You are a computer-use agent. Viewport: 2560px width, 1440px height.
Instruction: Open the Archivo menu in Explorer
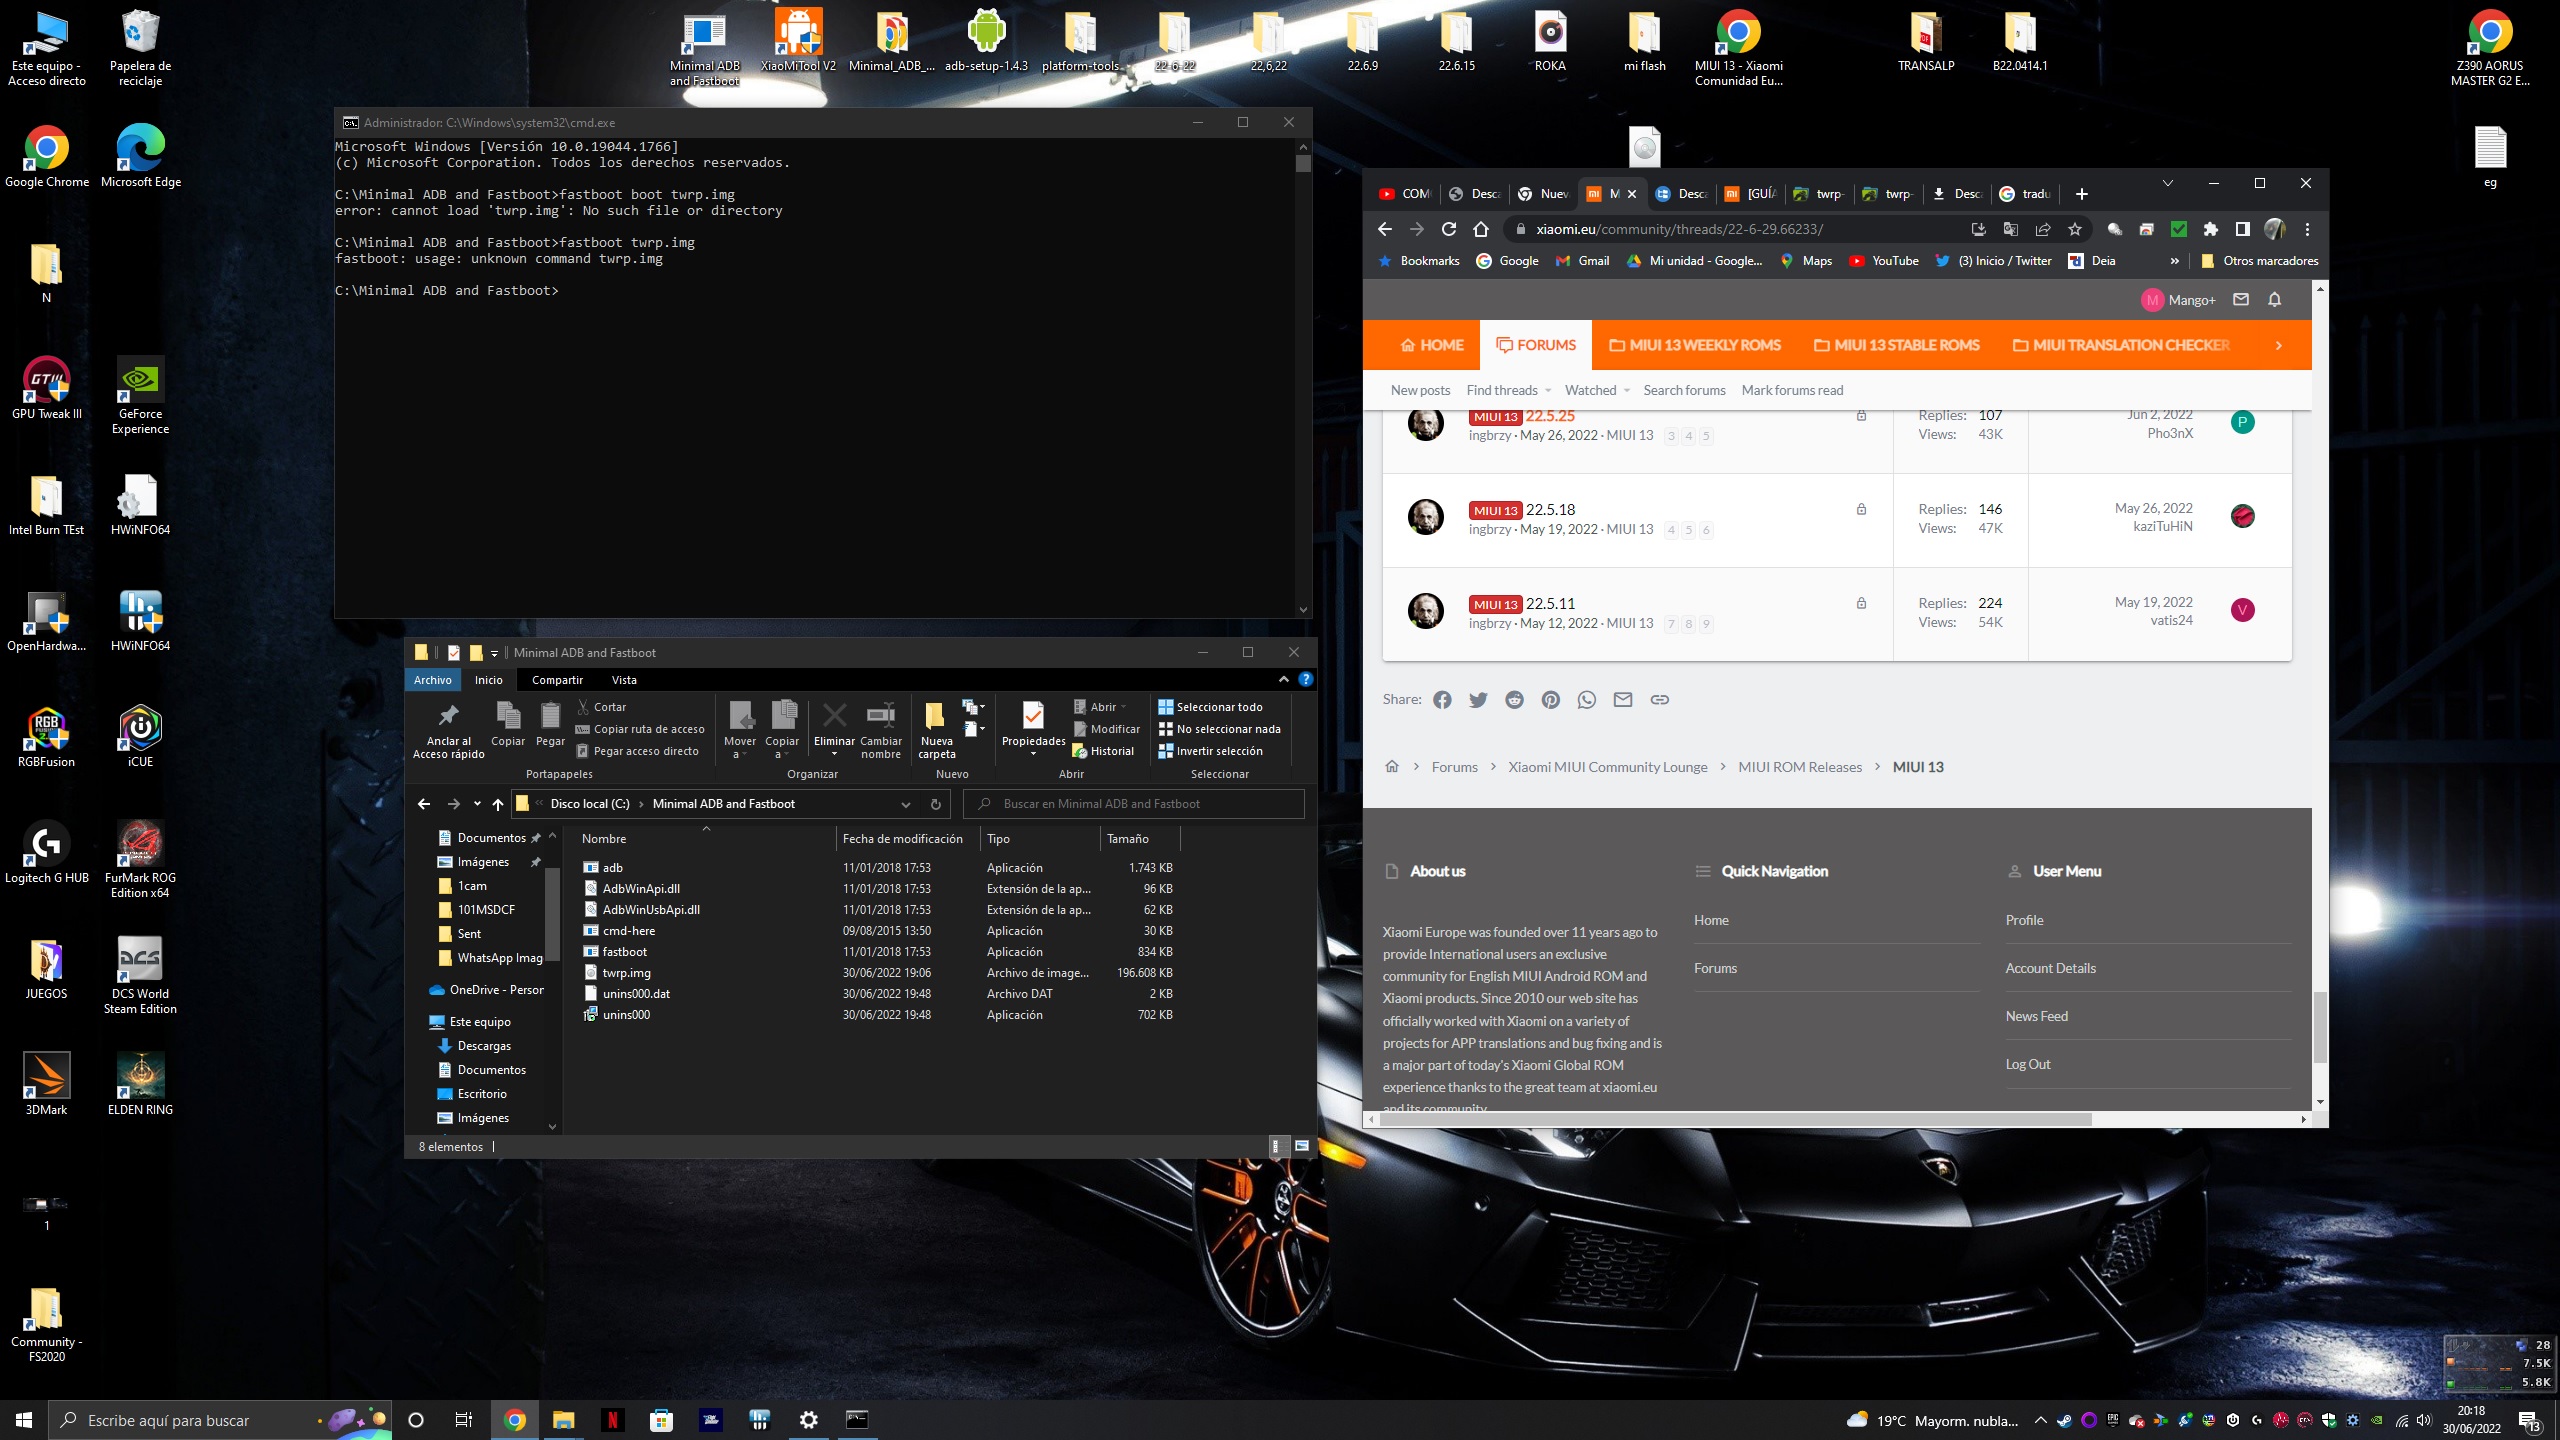433,679
